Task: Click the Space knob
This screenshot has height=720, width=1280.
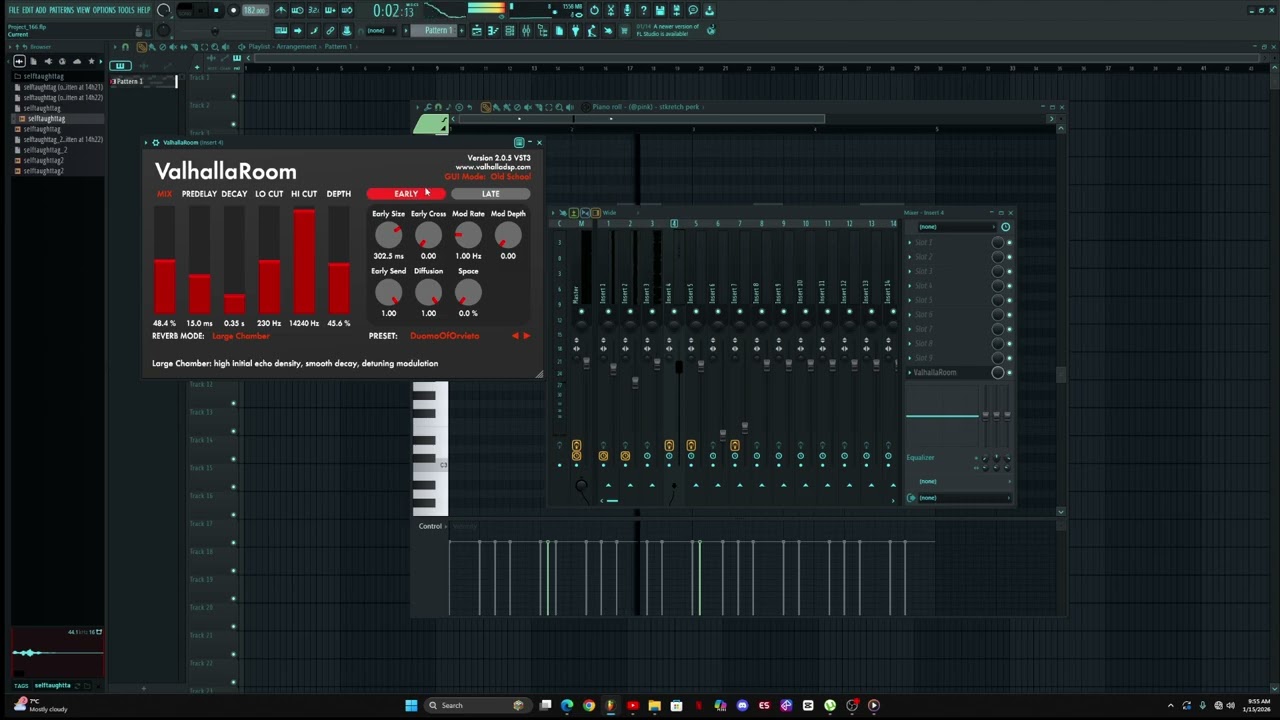Action: pos(468,293)
